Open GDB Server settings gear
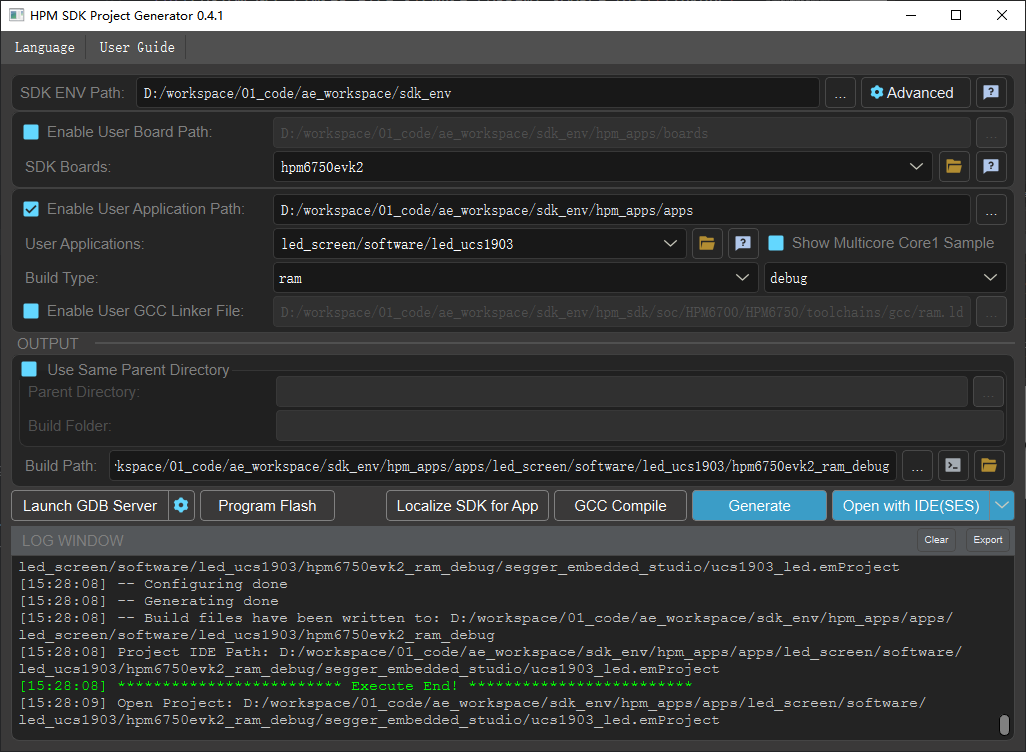This screenshot has height=752, width=1026. (181, 505)
